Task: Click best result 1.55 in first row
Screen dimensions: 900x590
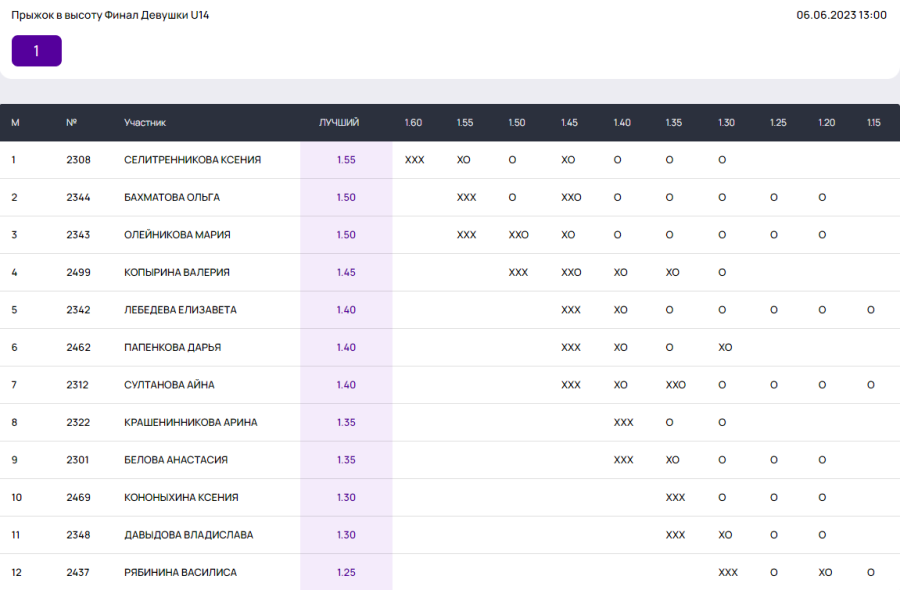Action: [346, 160]
